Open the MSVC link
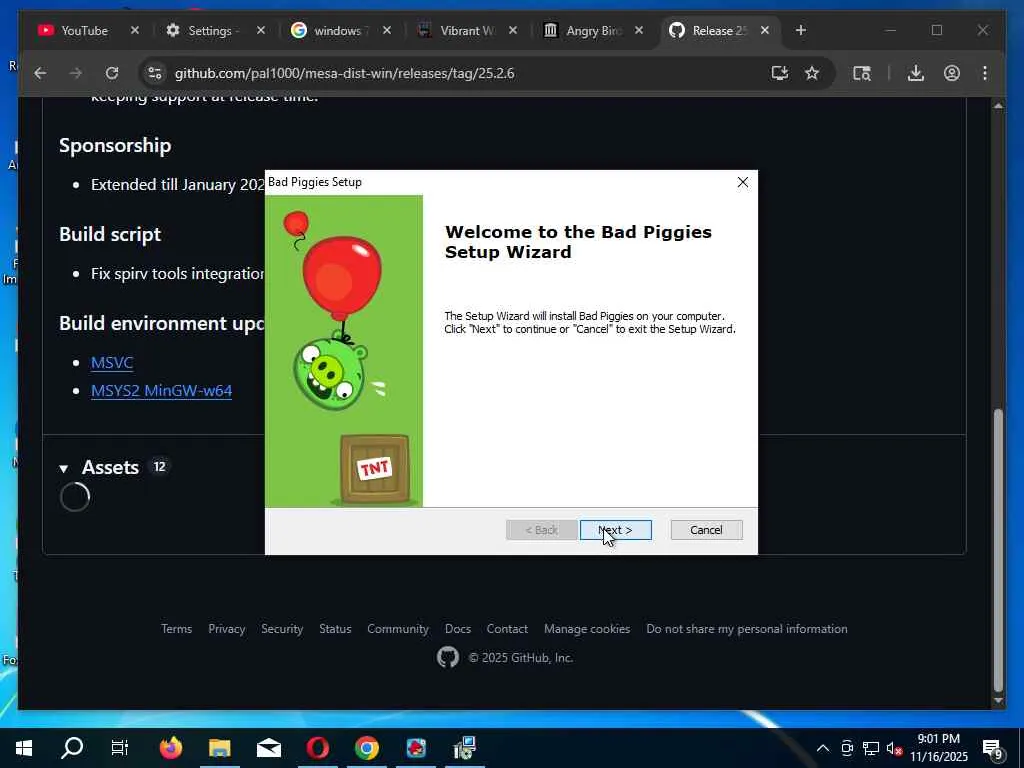 click(x=112, y=362)
